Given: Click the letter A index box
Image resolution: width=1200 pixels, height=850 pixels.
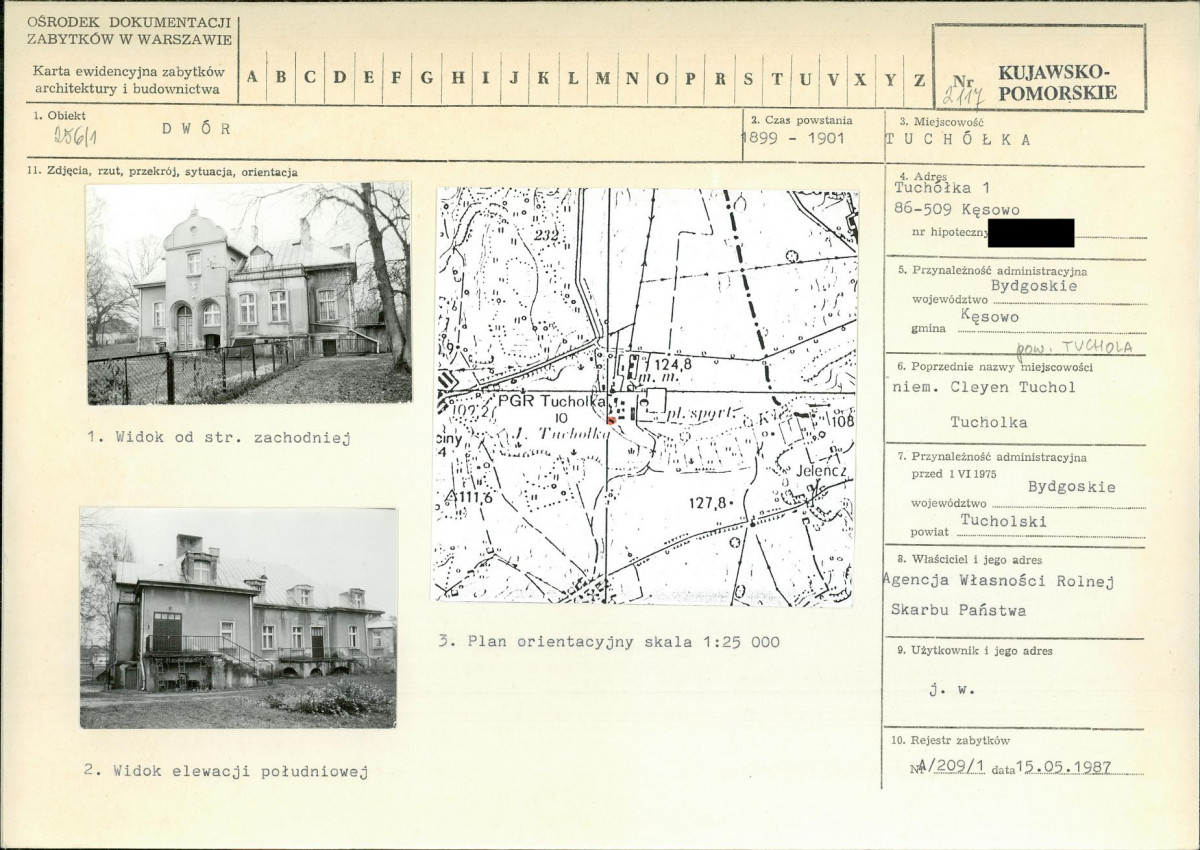Looking at the screenshot, I should (x=252, y=79).
